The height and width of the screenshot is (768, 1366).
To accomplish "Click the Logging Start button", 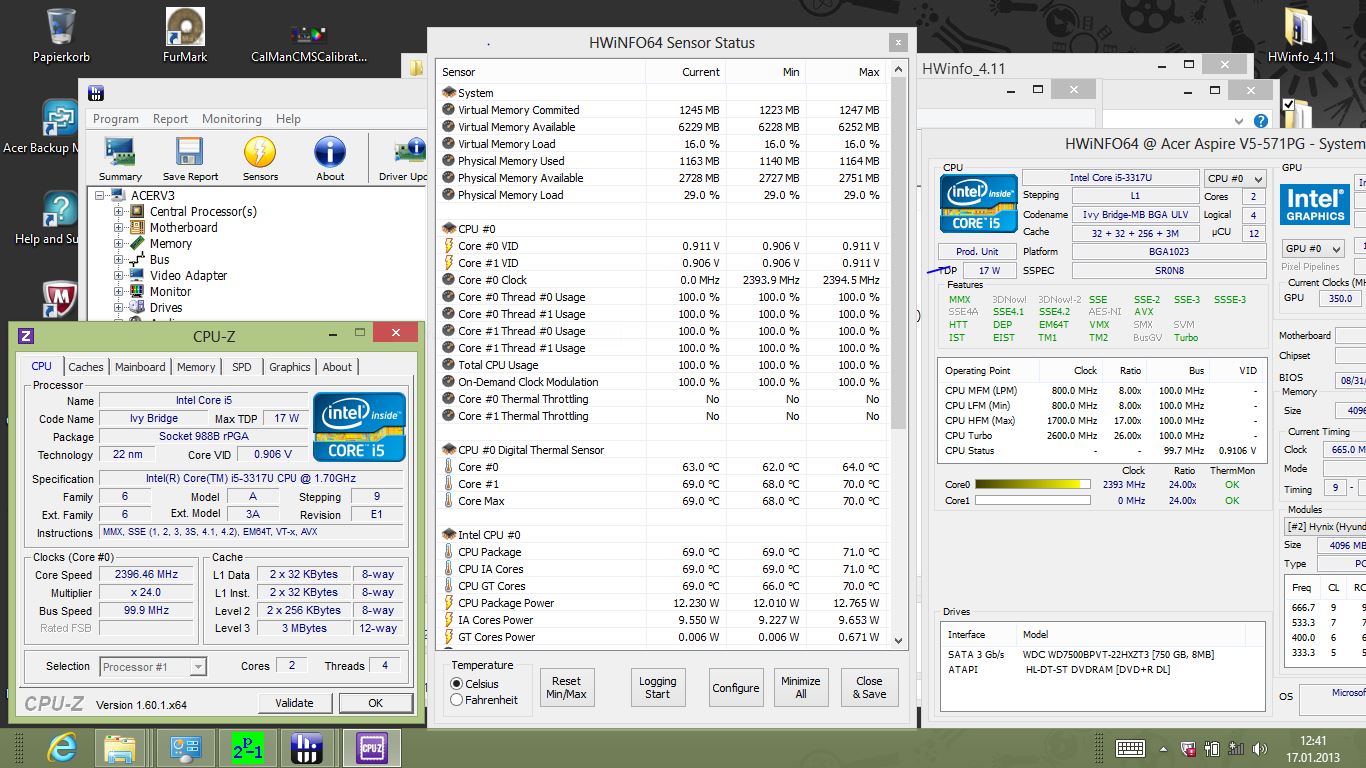I will click(x=657, y=688).
